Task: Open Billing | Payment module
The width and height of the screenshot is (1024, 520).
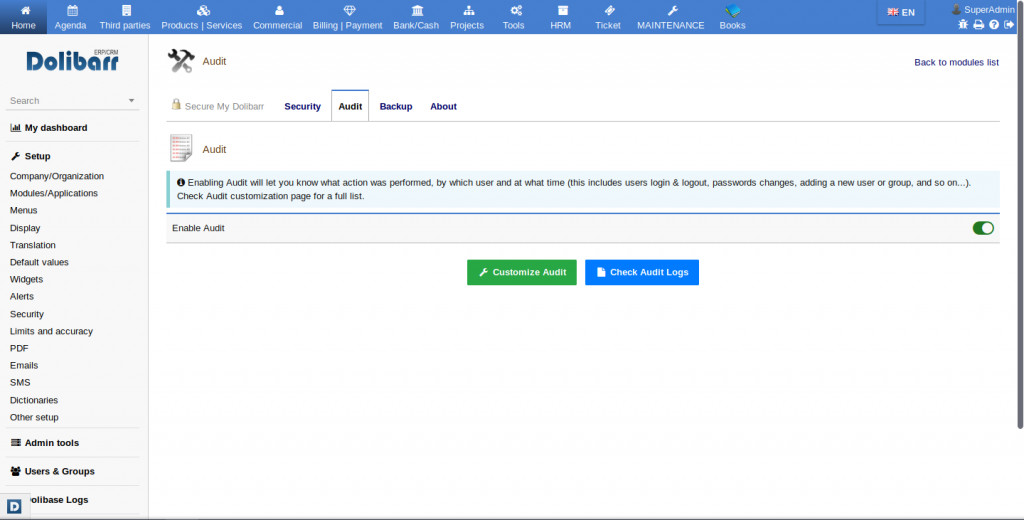Action: (x=347, y=17)
